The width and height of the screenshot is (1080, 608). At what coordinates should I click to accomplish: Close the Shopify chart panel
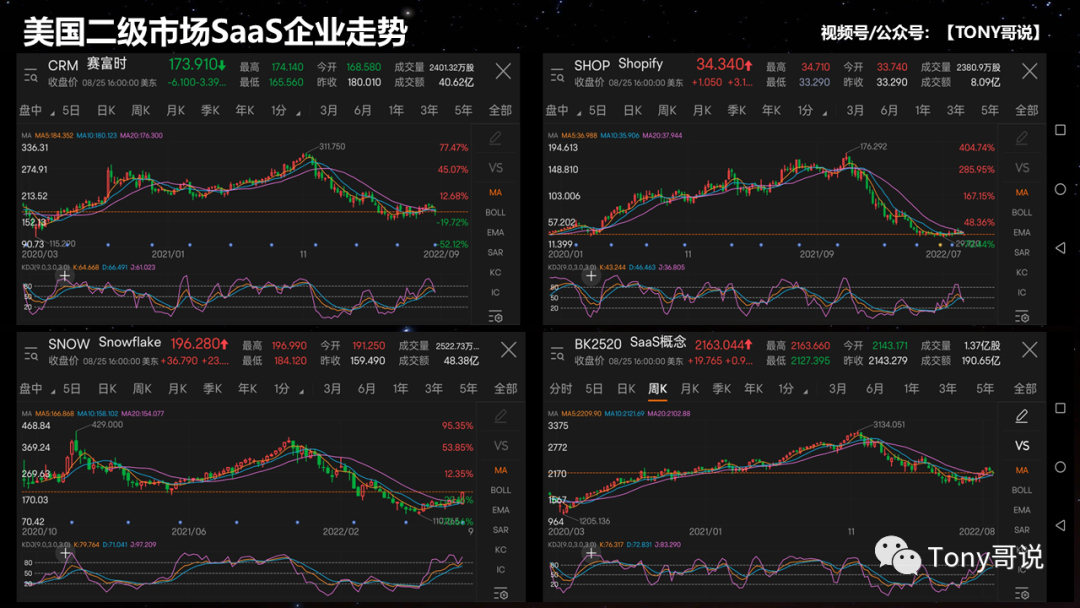[x=1029, y=72]
